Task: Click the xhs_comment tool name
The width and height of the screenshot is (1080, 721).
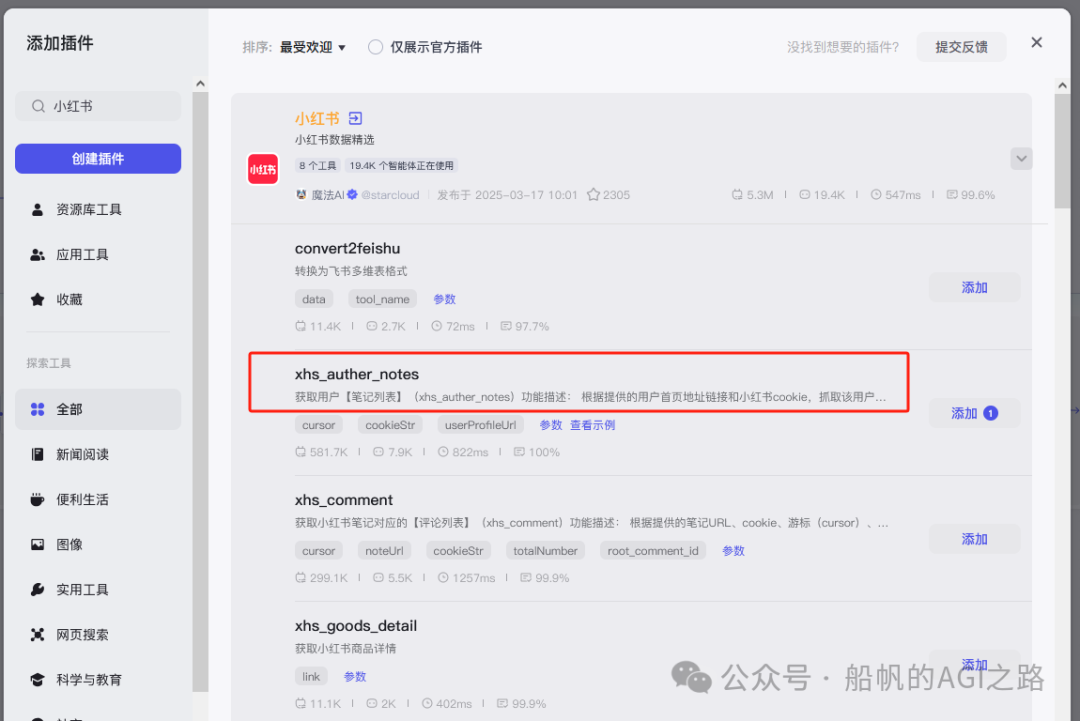Action: click(344, 500)
